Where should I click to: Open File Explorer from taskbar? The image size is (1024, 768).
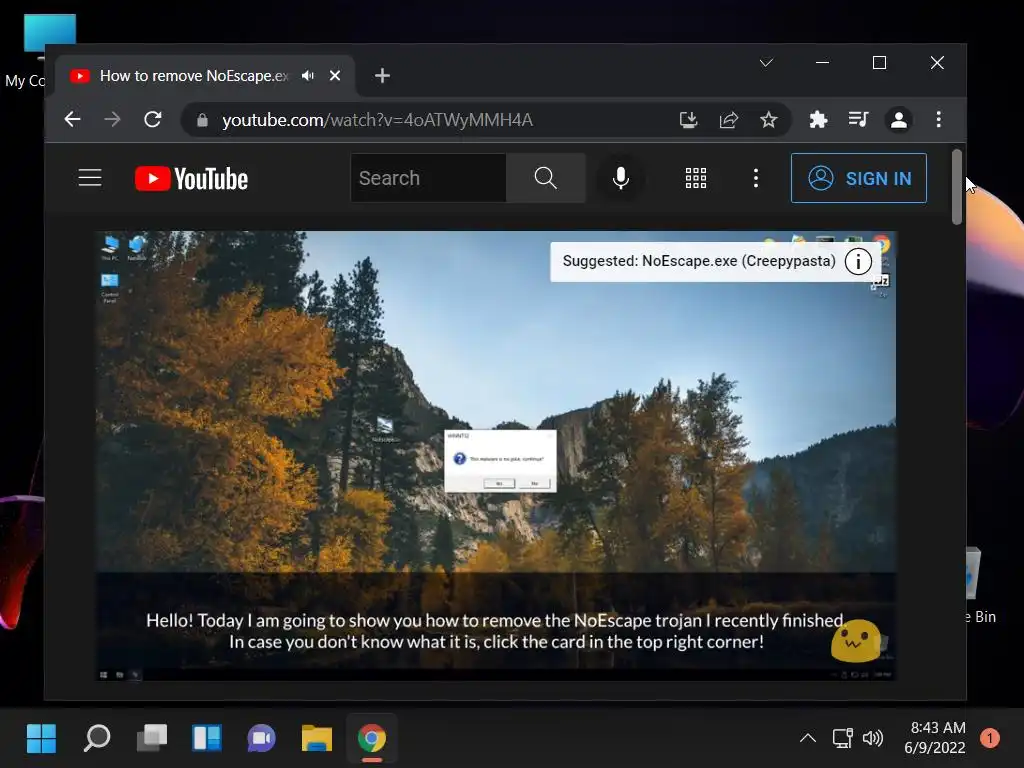pos(317,739)
